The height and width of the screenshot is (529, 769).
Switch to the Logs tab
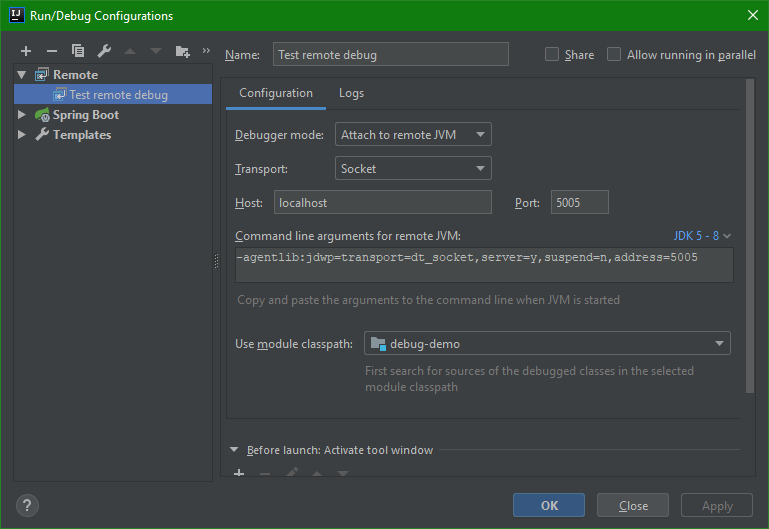coord(351,93)
